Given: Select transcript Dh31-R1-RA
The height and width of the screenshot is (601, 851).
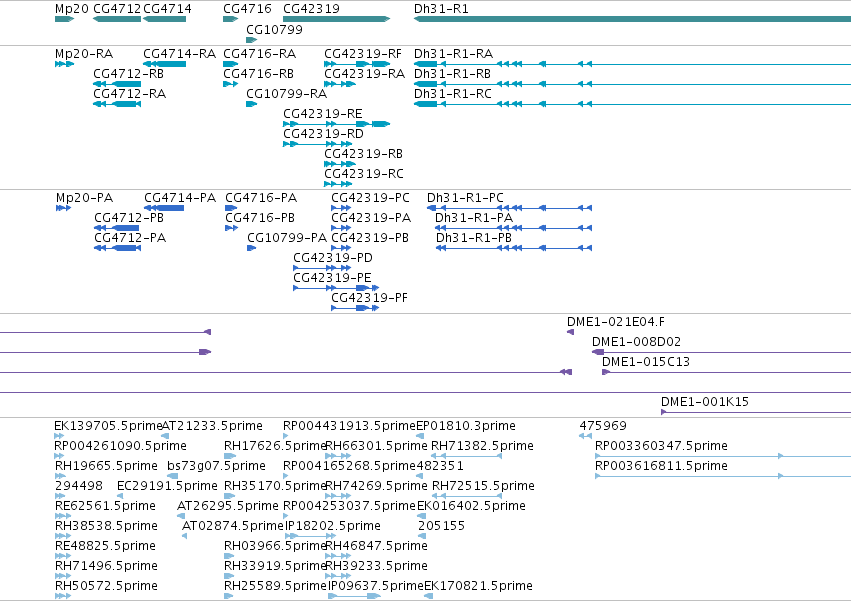Looking at the screenshot, I should pos(453,54).
